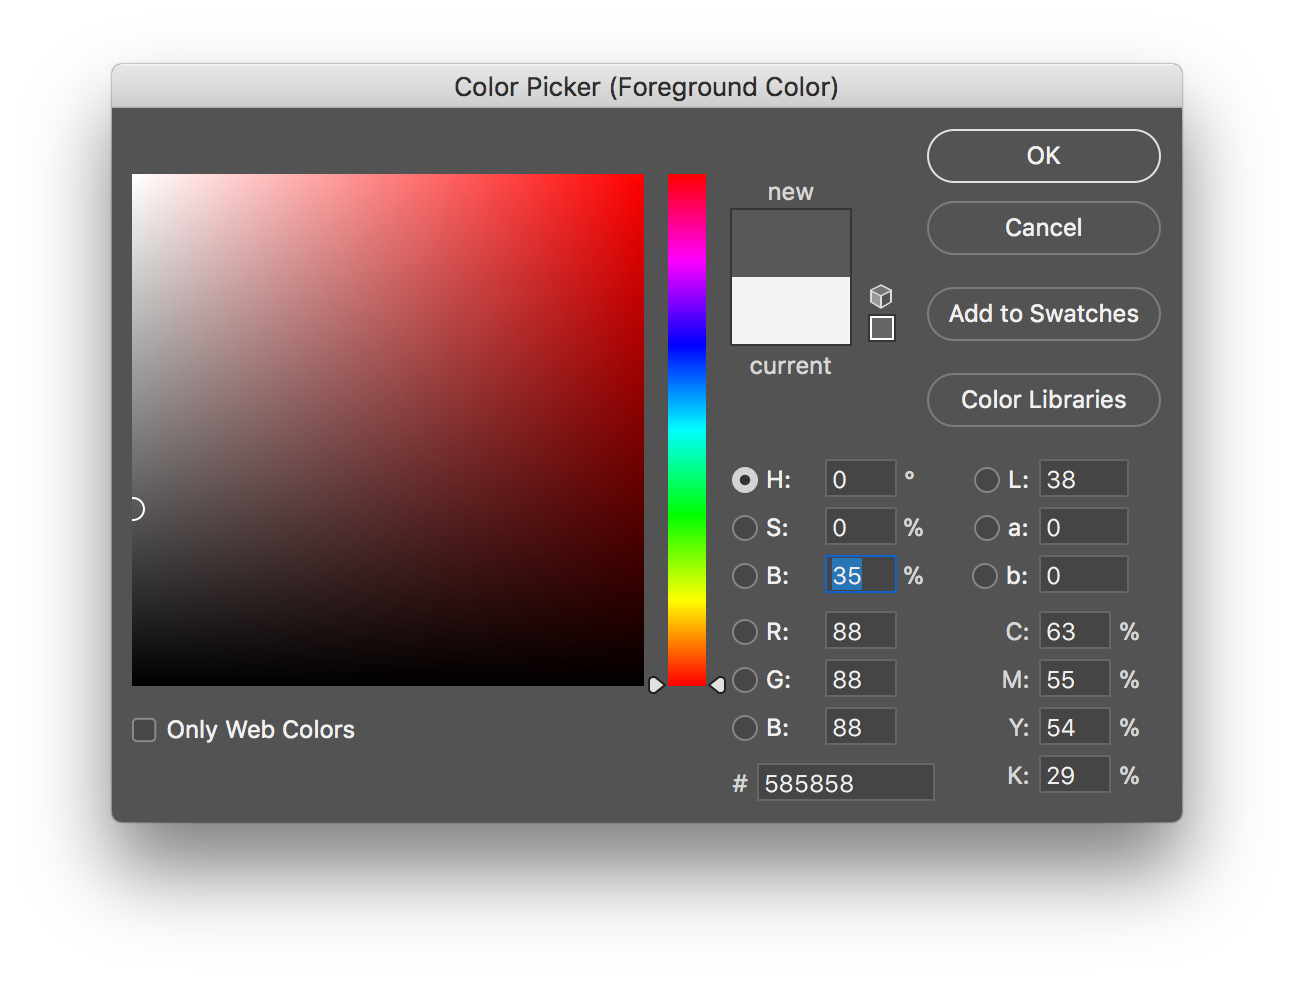Click the blue channel field showing 88
Image resolution: width=1294 pixels, height=982 pixels.
[861, 727]
